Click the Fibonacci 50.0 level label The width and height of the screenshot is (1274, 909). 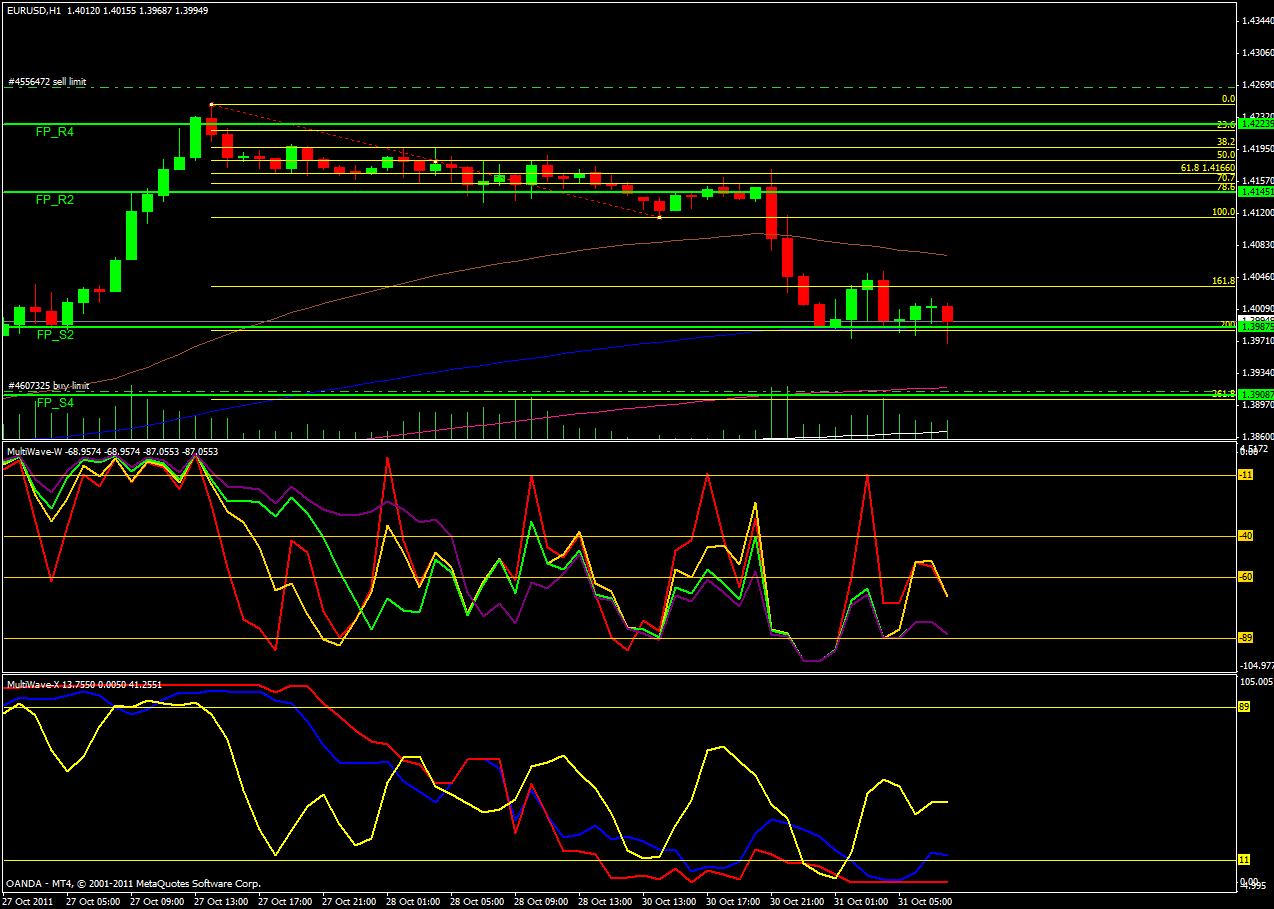point(1226,155)
